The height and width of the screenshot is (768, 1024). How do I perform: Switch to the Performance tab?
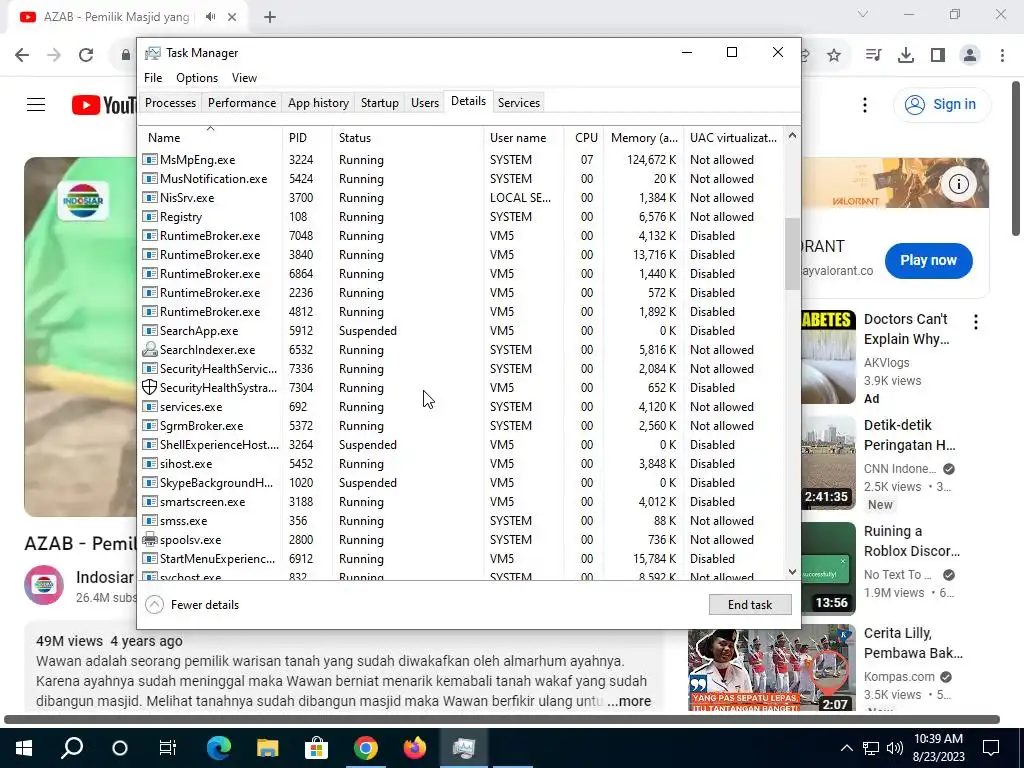pos(242,103)
